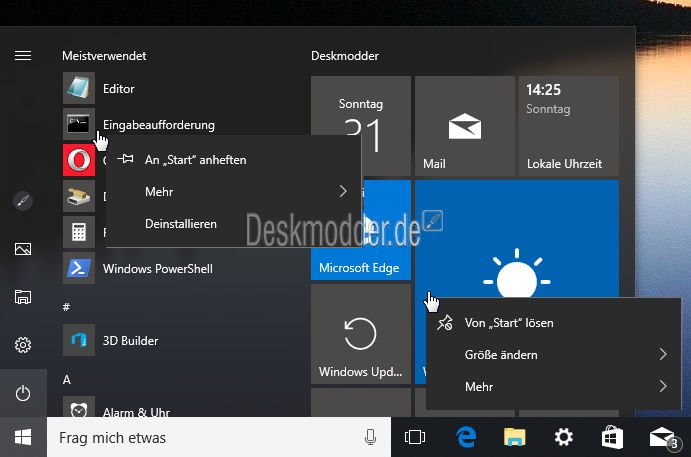Open File Explorer on the taskbar
Image resolution: width=691 pixels, height=457 pixels.
515,437
